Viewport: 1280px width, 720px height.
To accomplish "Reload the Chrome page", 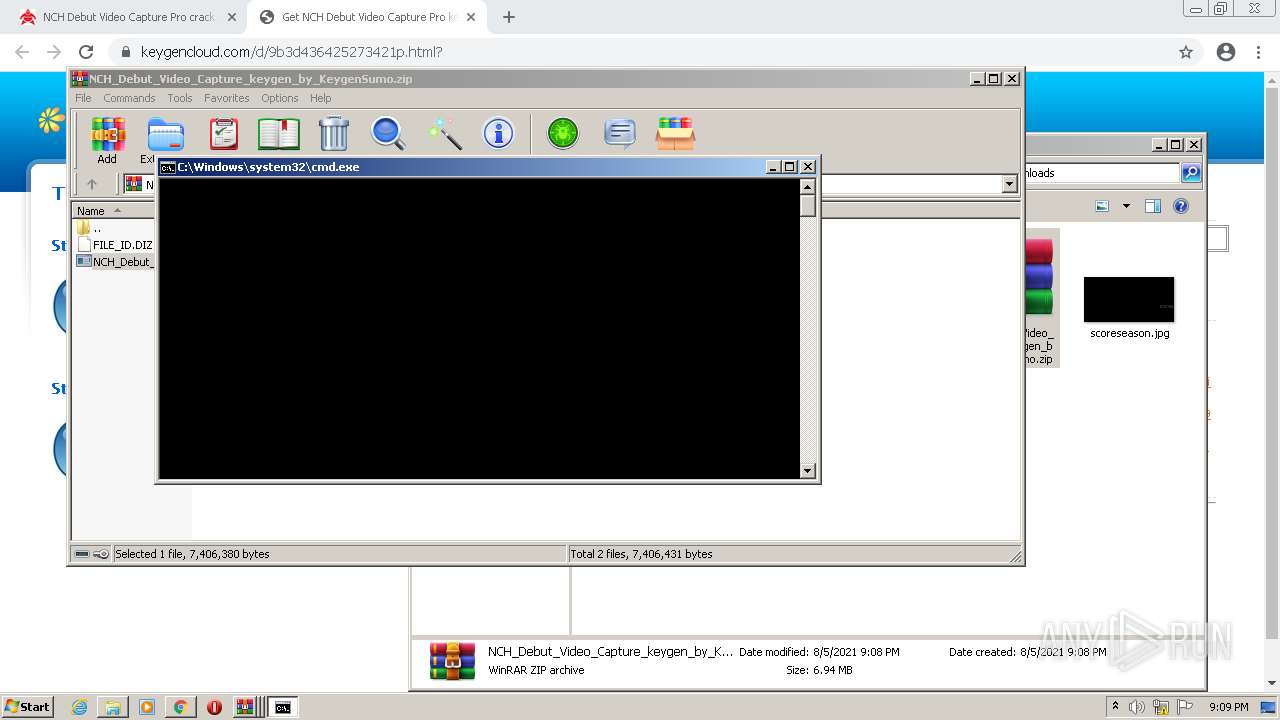I will click(x=86, y=52).
